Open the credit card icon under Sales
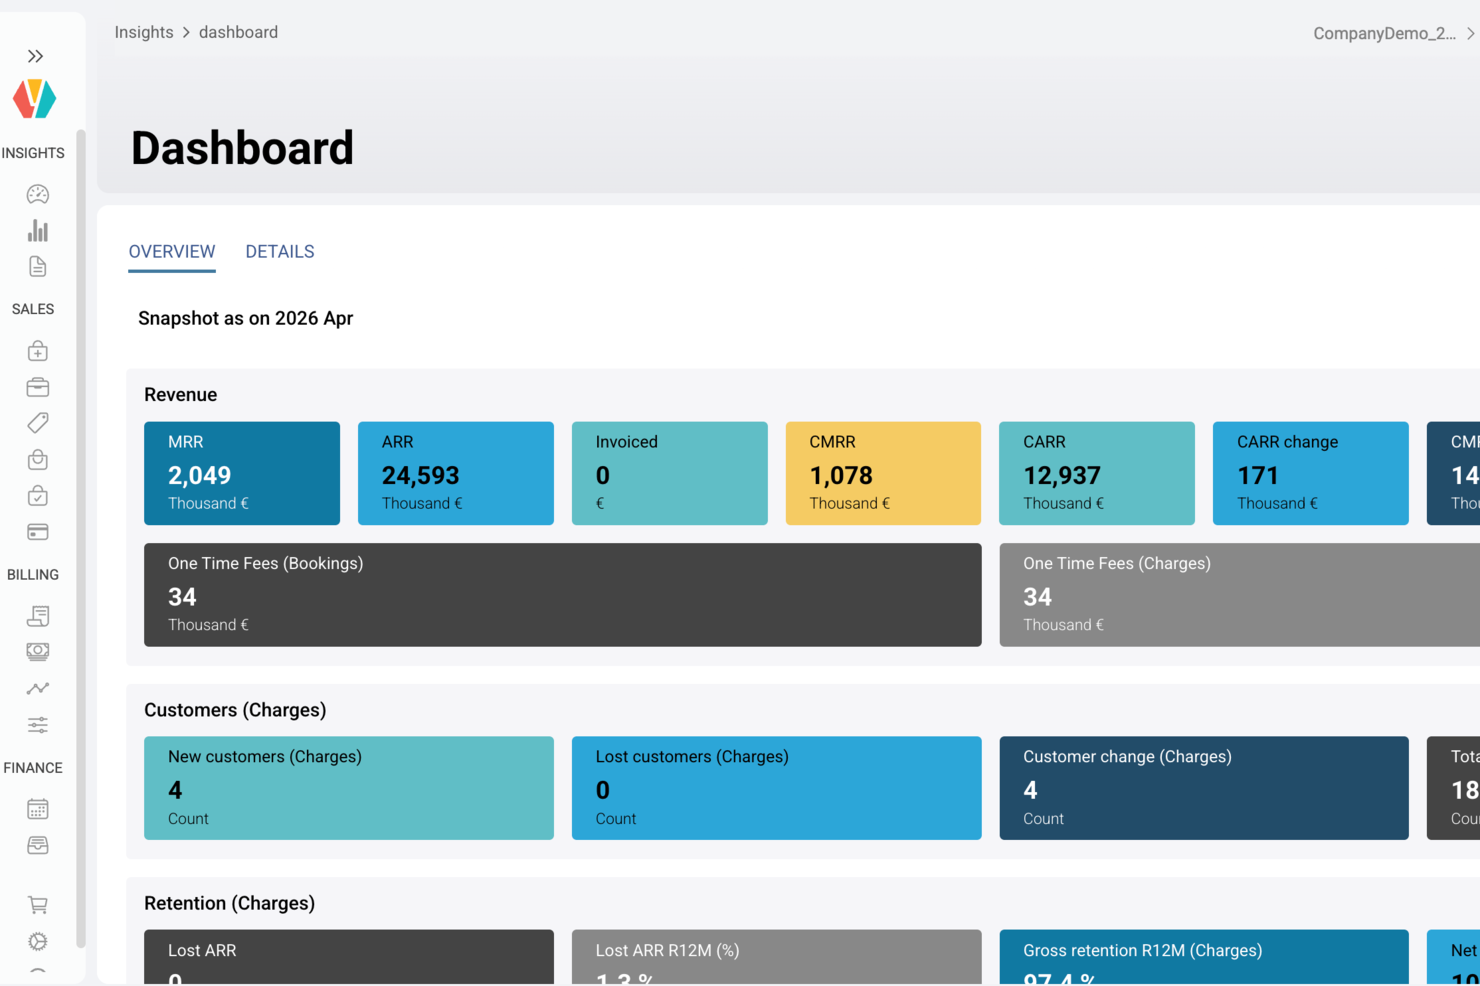1480x986 pixels. coord(38,532)
